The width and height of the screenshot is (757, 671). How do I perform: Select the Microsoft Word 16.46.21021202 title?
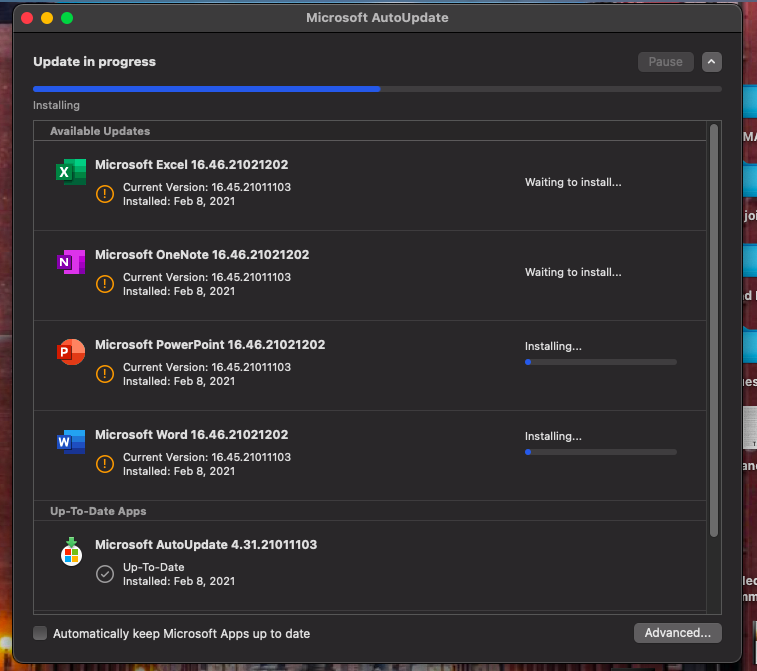pos(192,434)
